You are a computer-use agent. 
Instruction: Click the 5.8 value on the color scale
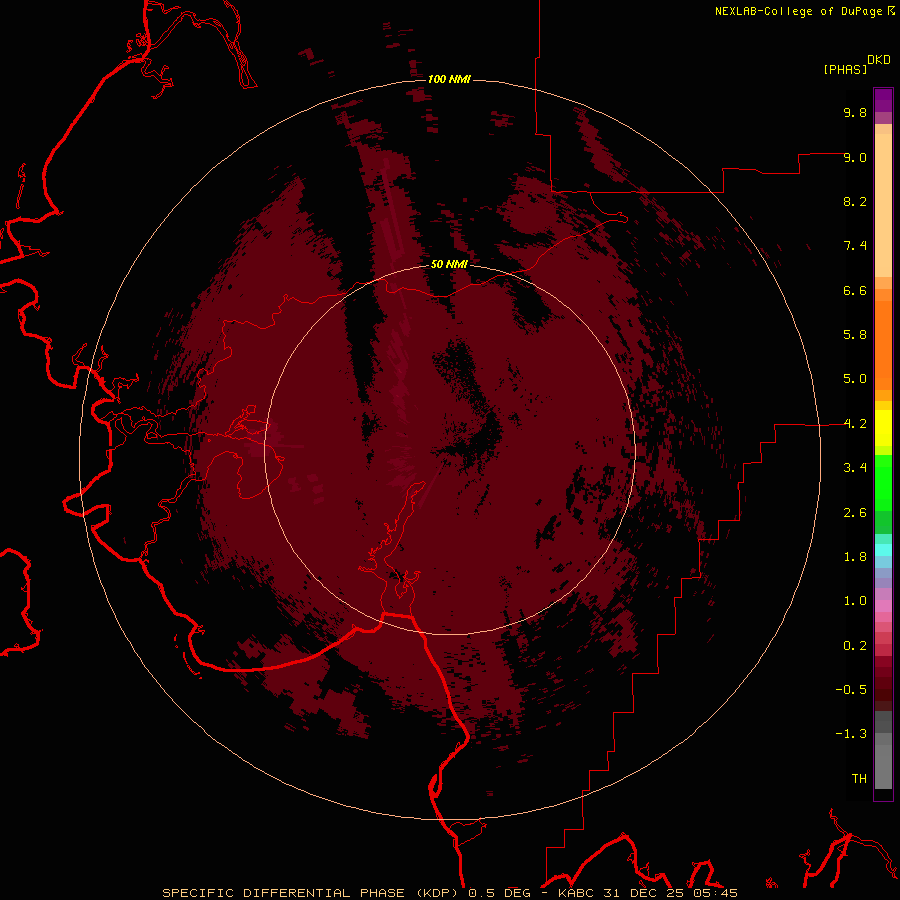coord(855,335)
